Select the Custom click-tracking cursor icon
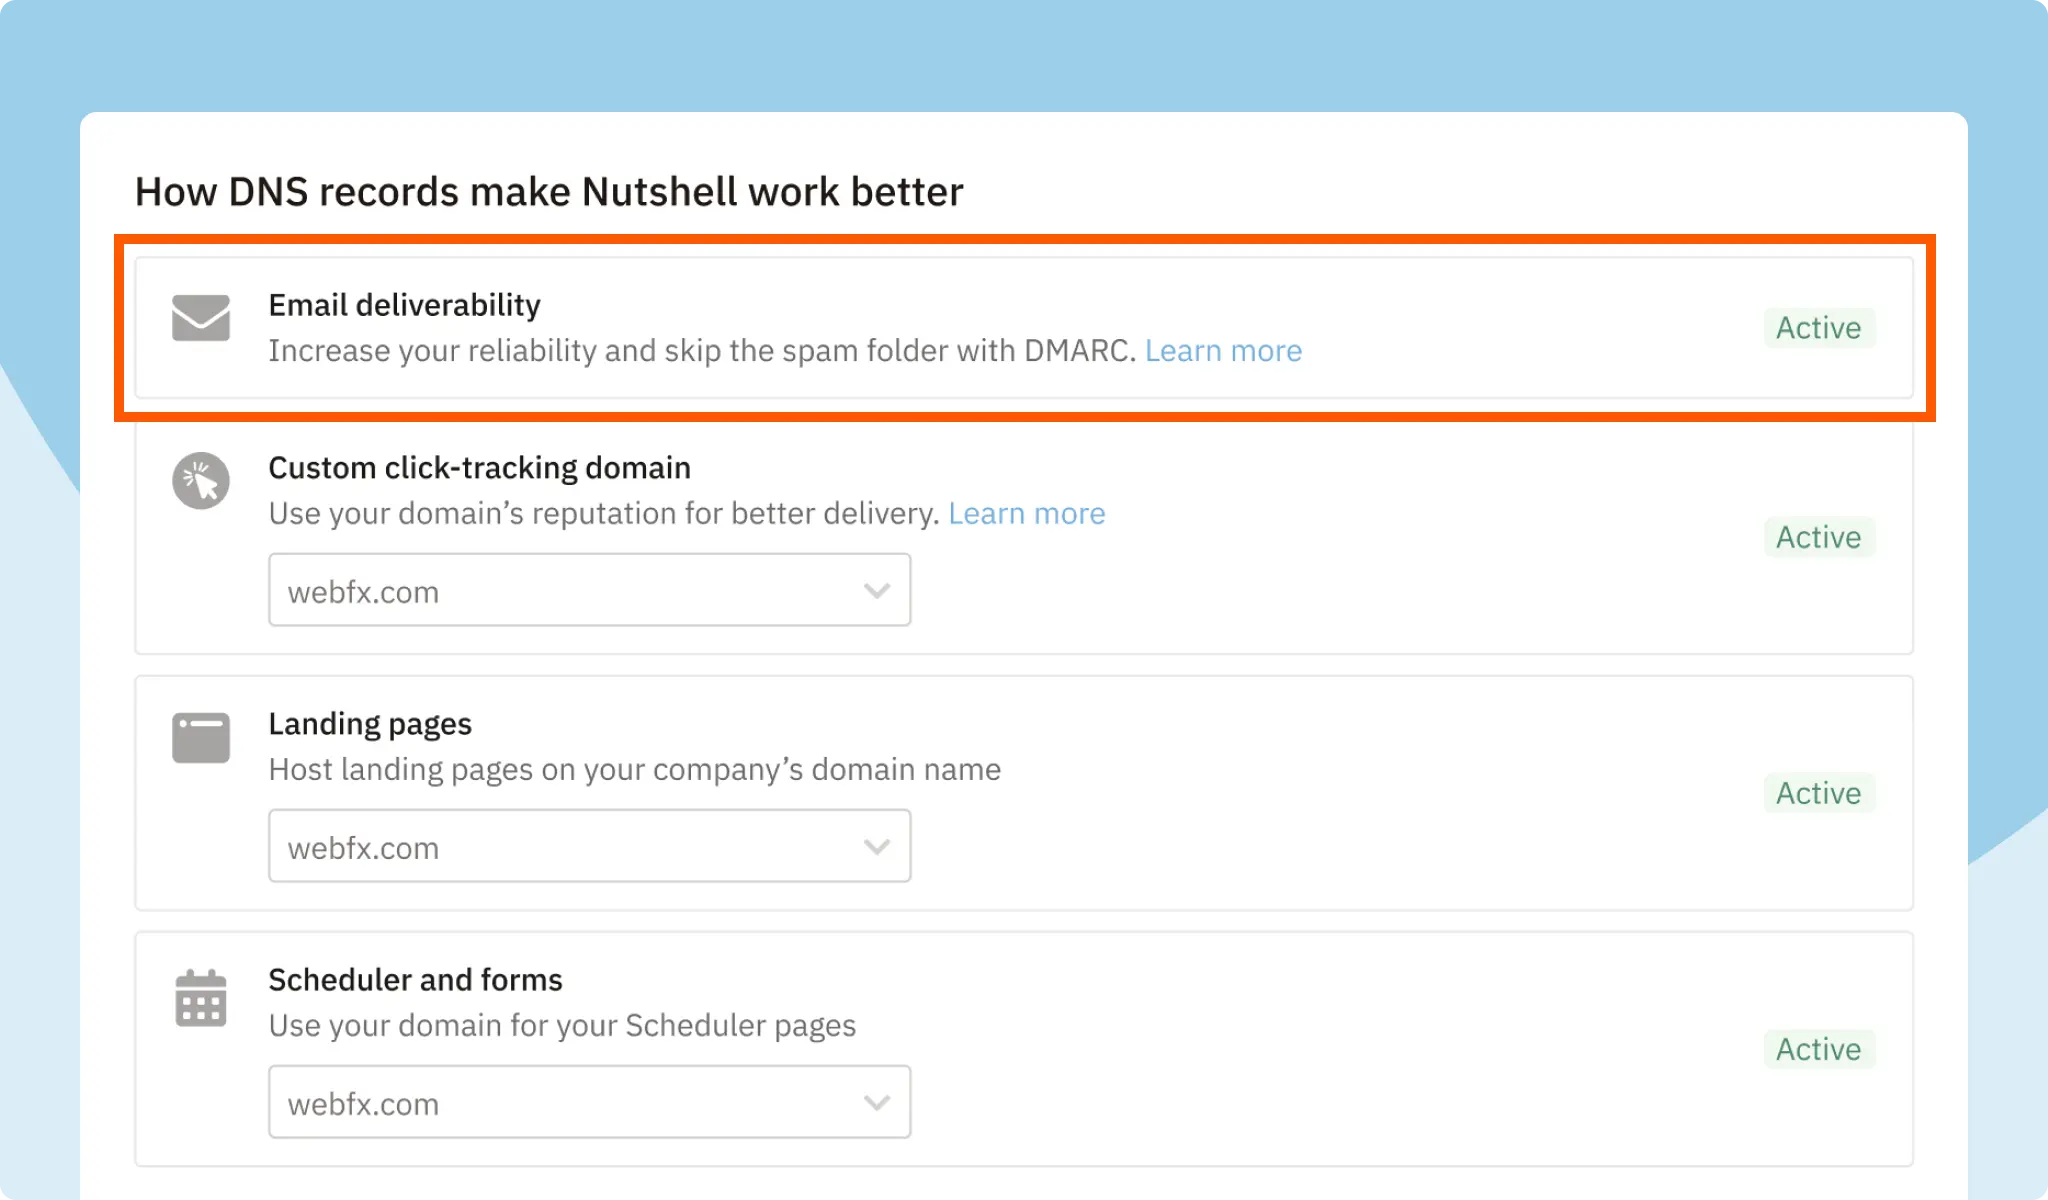2048x1200 pixels. 201,480
